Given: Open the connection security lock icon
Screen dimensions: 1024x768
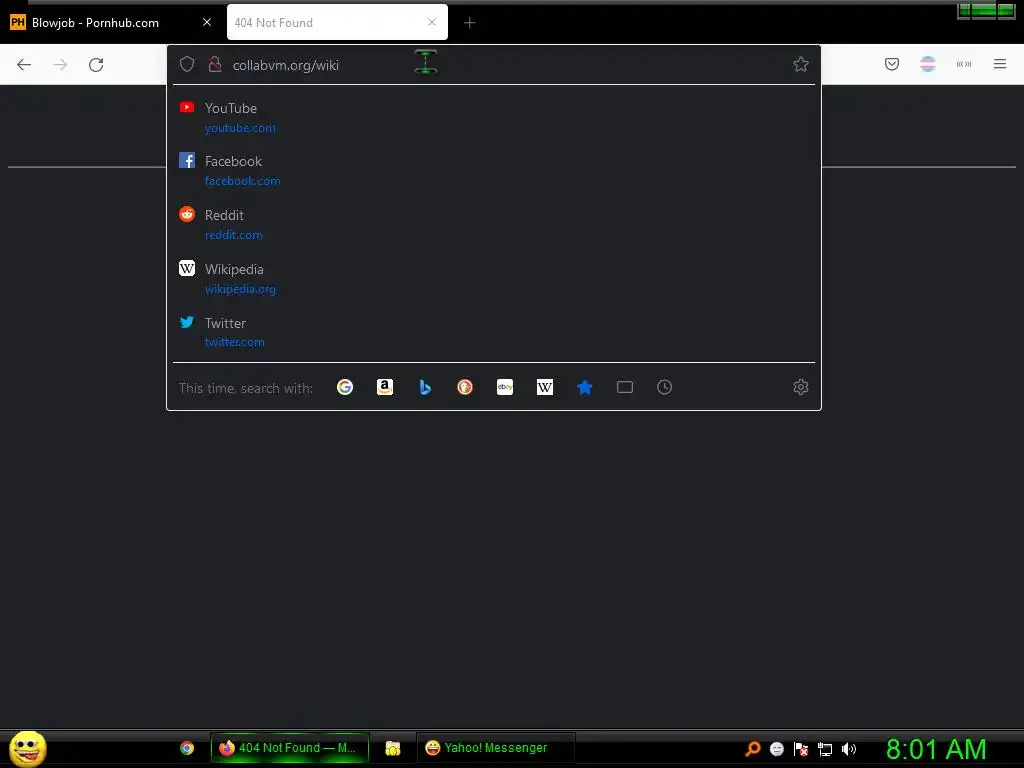Looking at the screenshot, I should pyautogui.click(x=215, y=64).
